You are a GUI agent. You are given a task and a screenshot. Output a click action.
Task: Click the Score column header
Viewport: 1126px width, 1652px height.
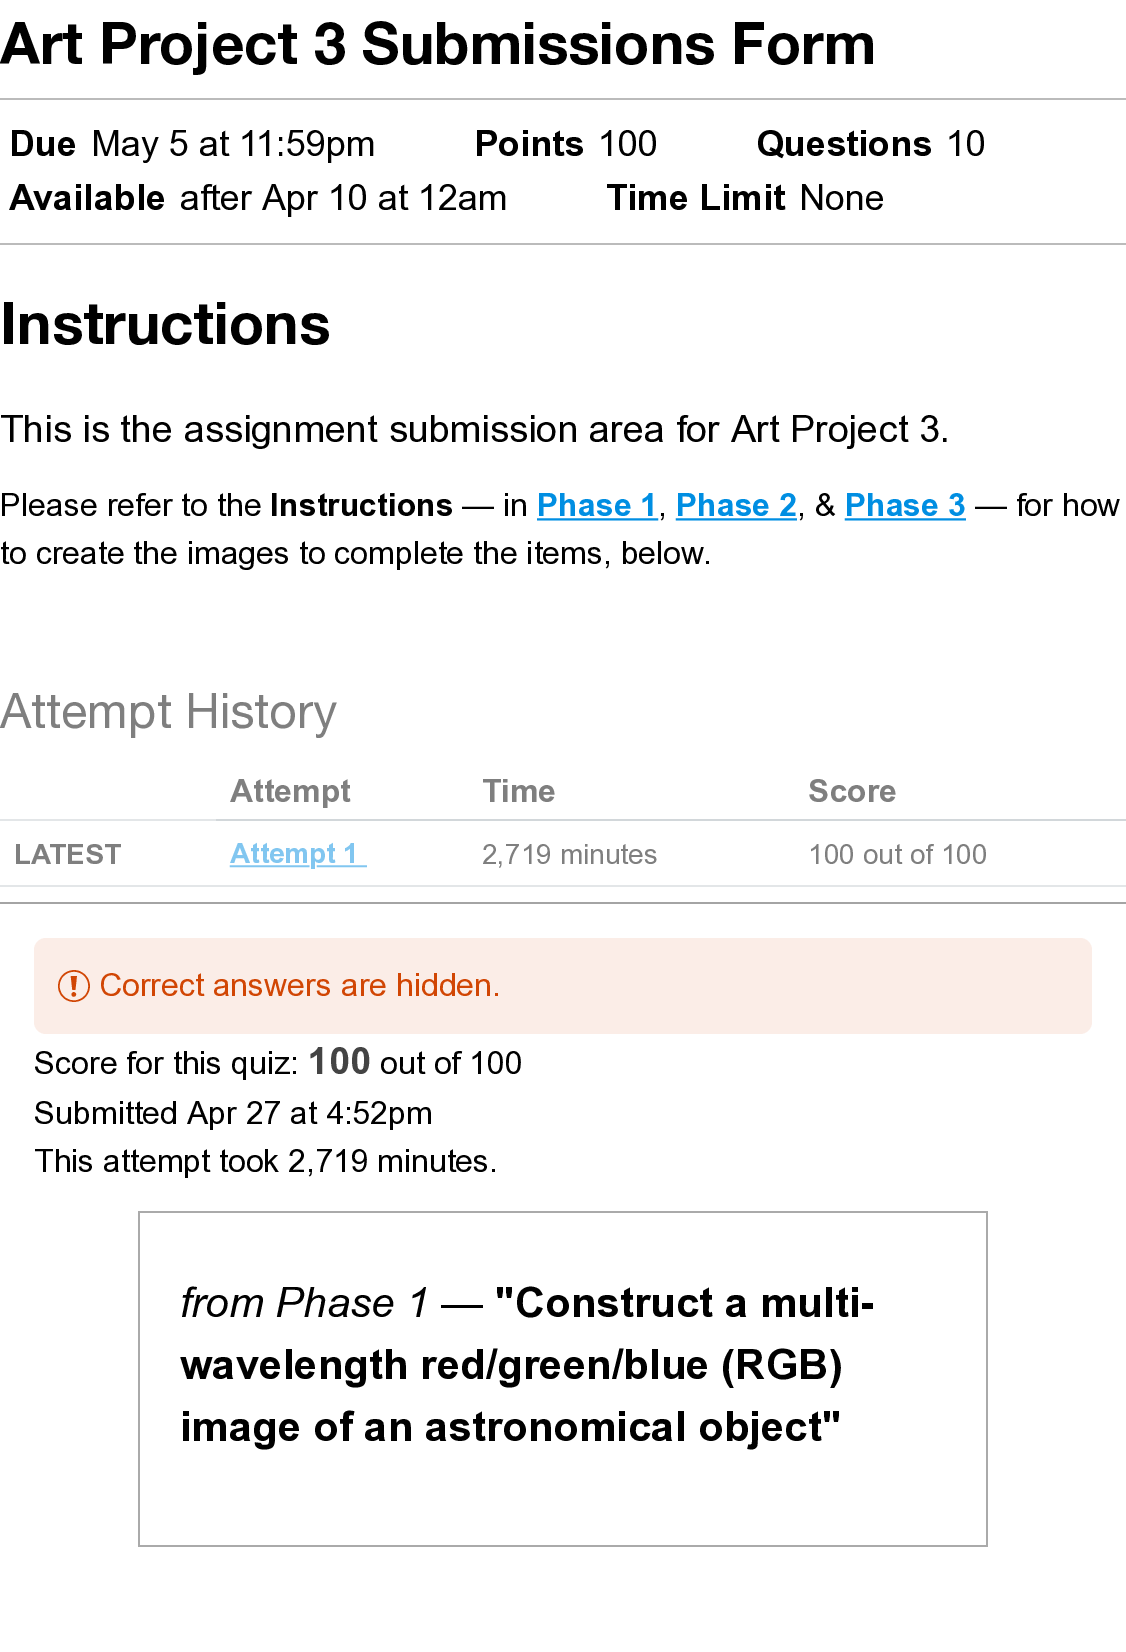click(x=852, y=791)
